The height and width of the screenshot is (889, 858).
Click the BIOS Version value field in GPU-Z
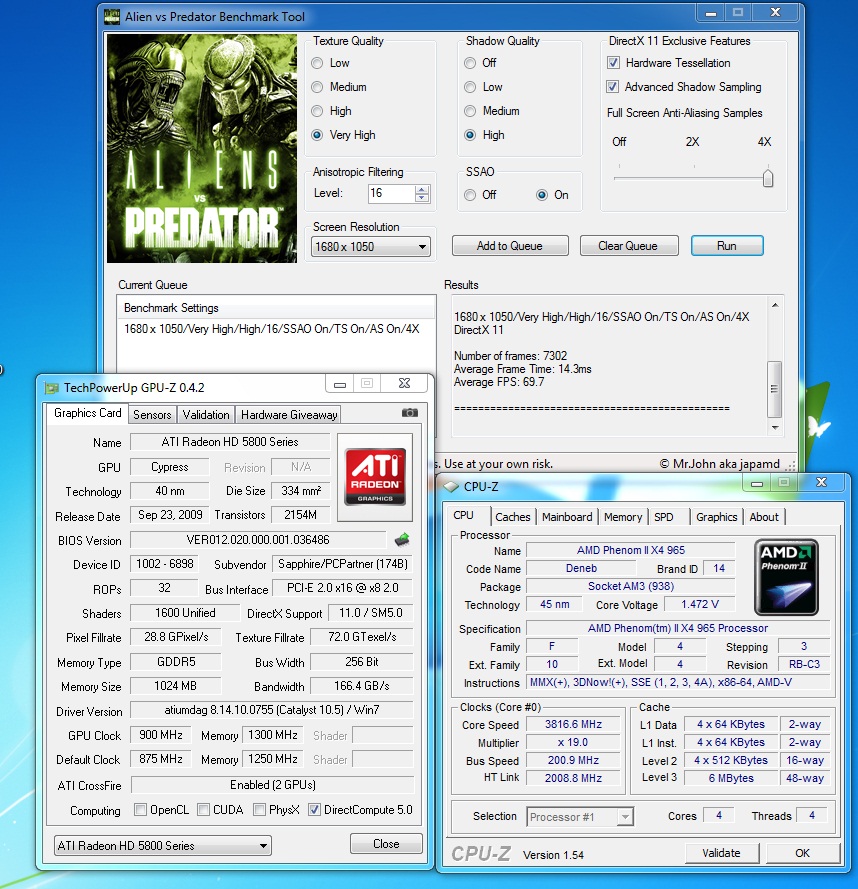coord(258,540)
